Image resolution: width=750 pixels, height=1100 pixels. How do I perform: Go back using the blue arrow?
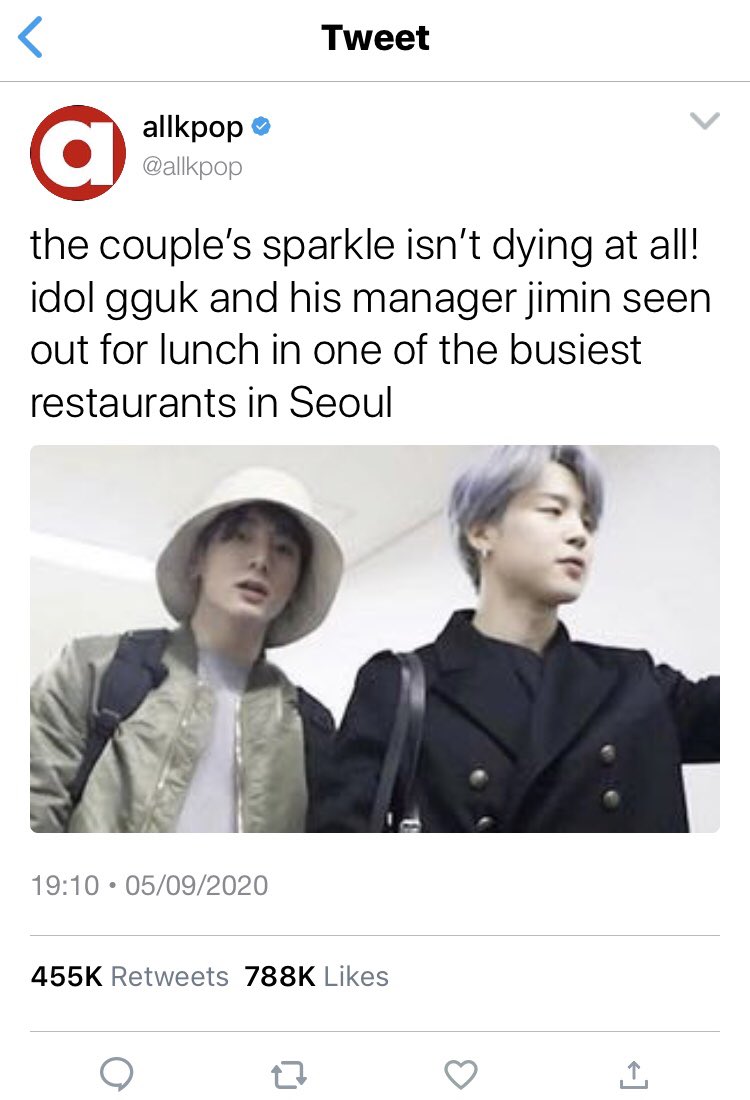(x=30, y=37)
